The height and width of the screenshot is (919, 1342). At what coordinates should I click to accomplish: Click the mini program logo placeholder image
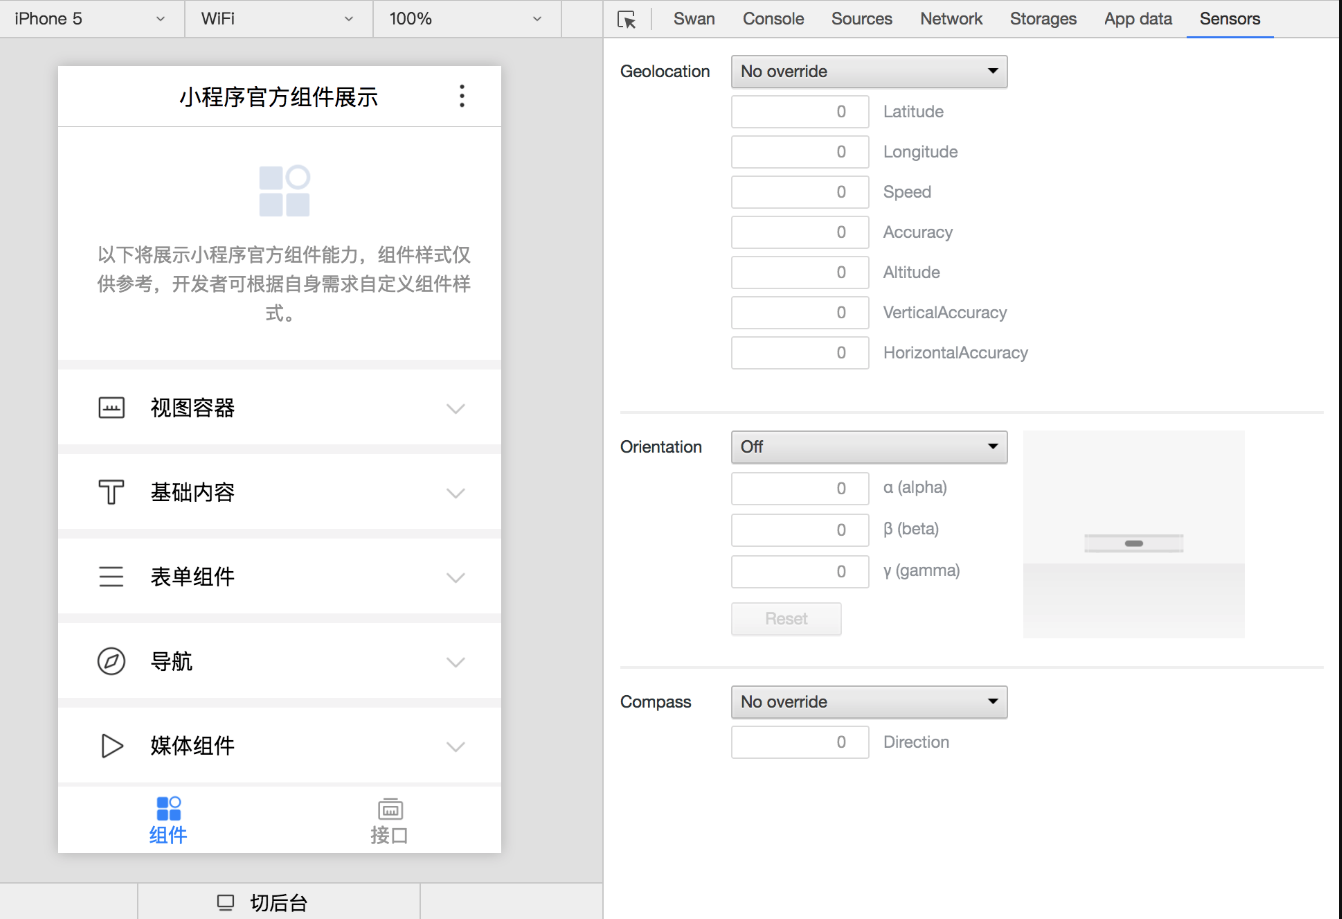284,189
